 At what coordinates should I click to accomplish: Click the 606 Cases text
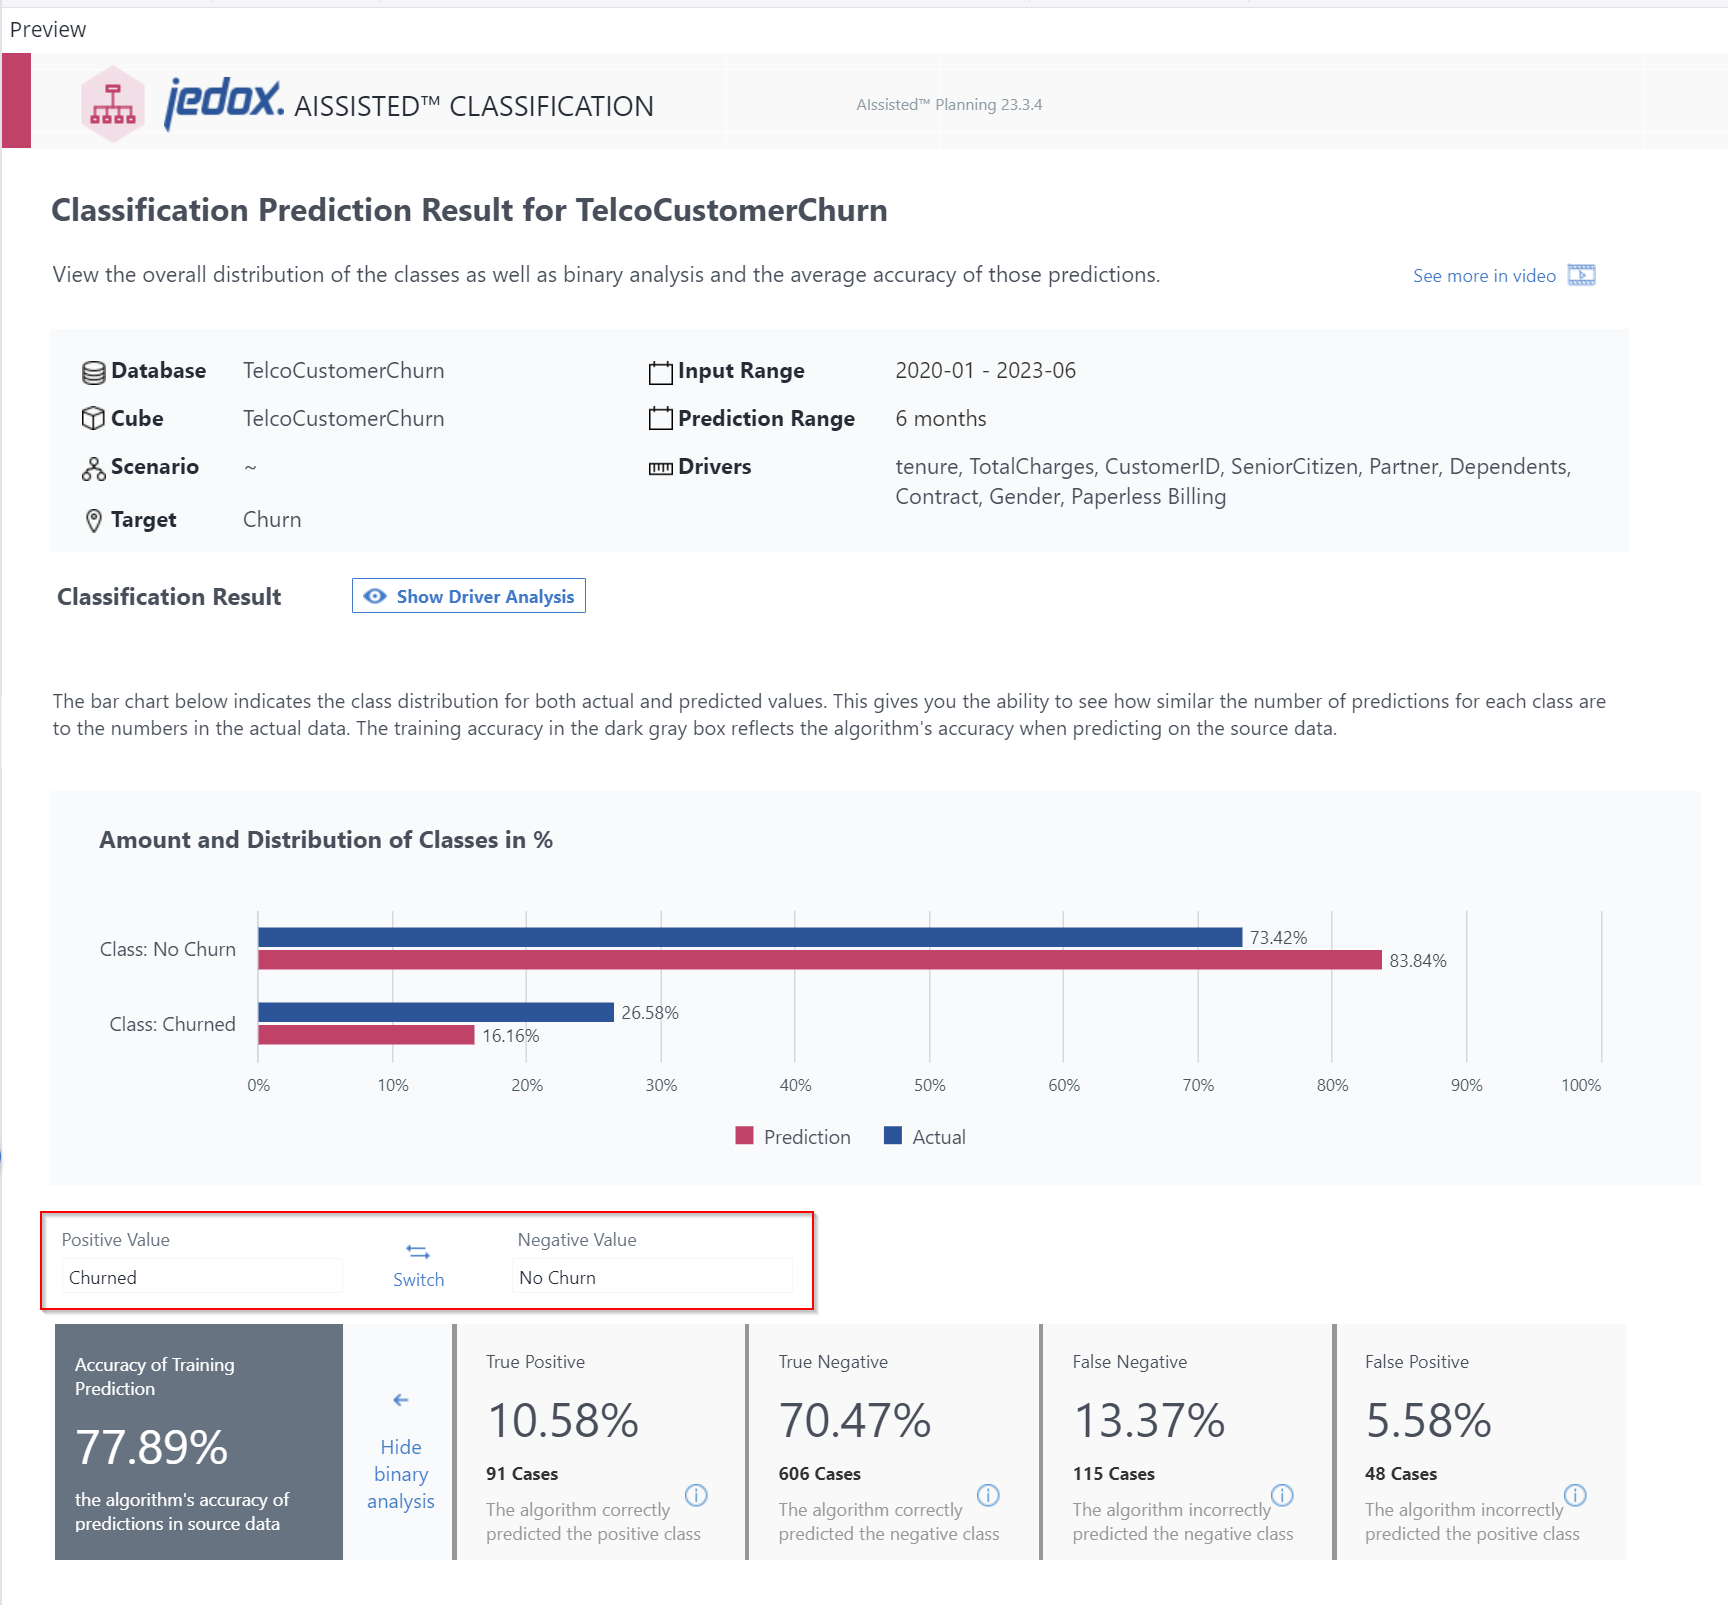[x=820, y=1474]
